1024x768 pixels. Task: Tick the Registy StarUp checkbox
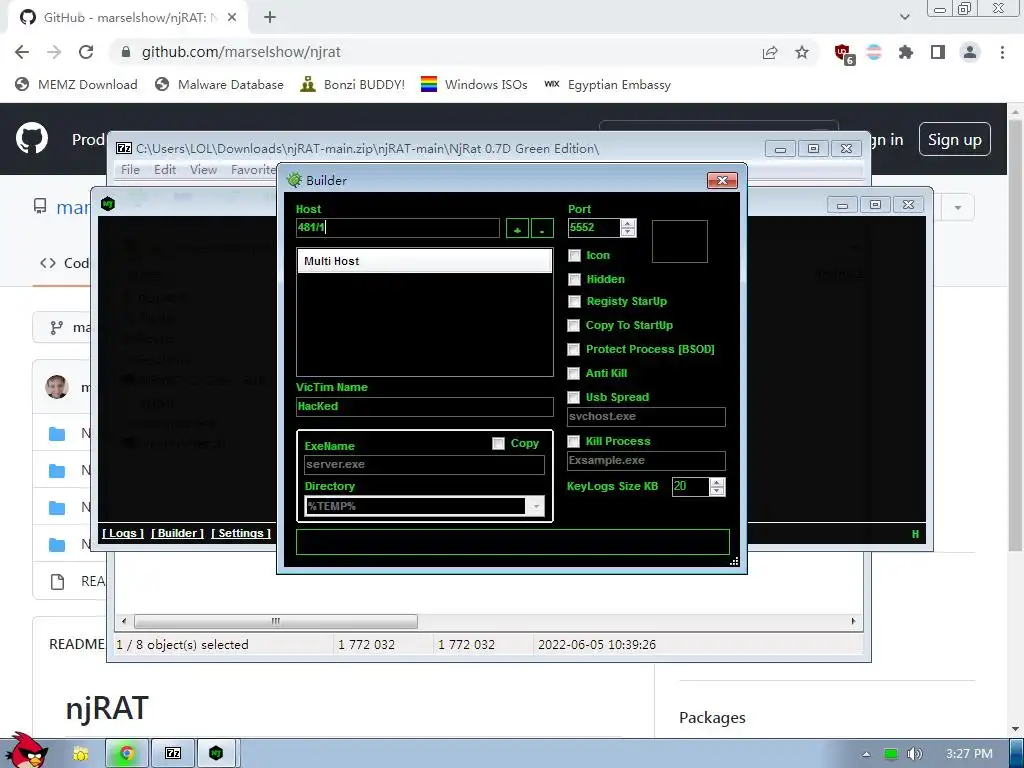575,302
